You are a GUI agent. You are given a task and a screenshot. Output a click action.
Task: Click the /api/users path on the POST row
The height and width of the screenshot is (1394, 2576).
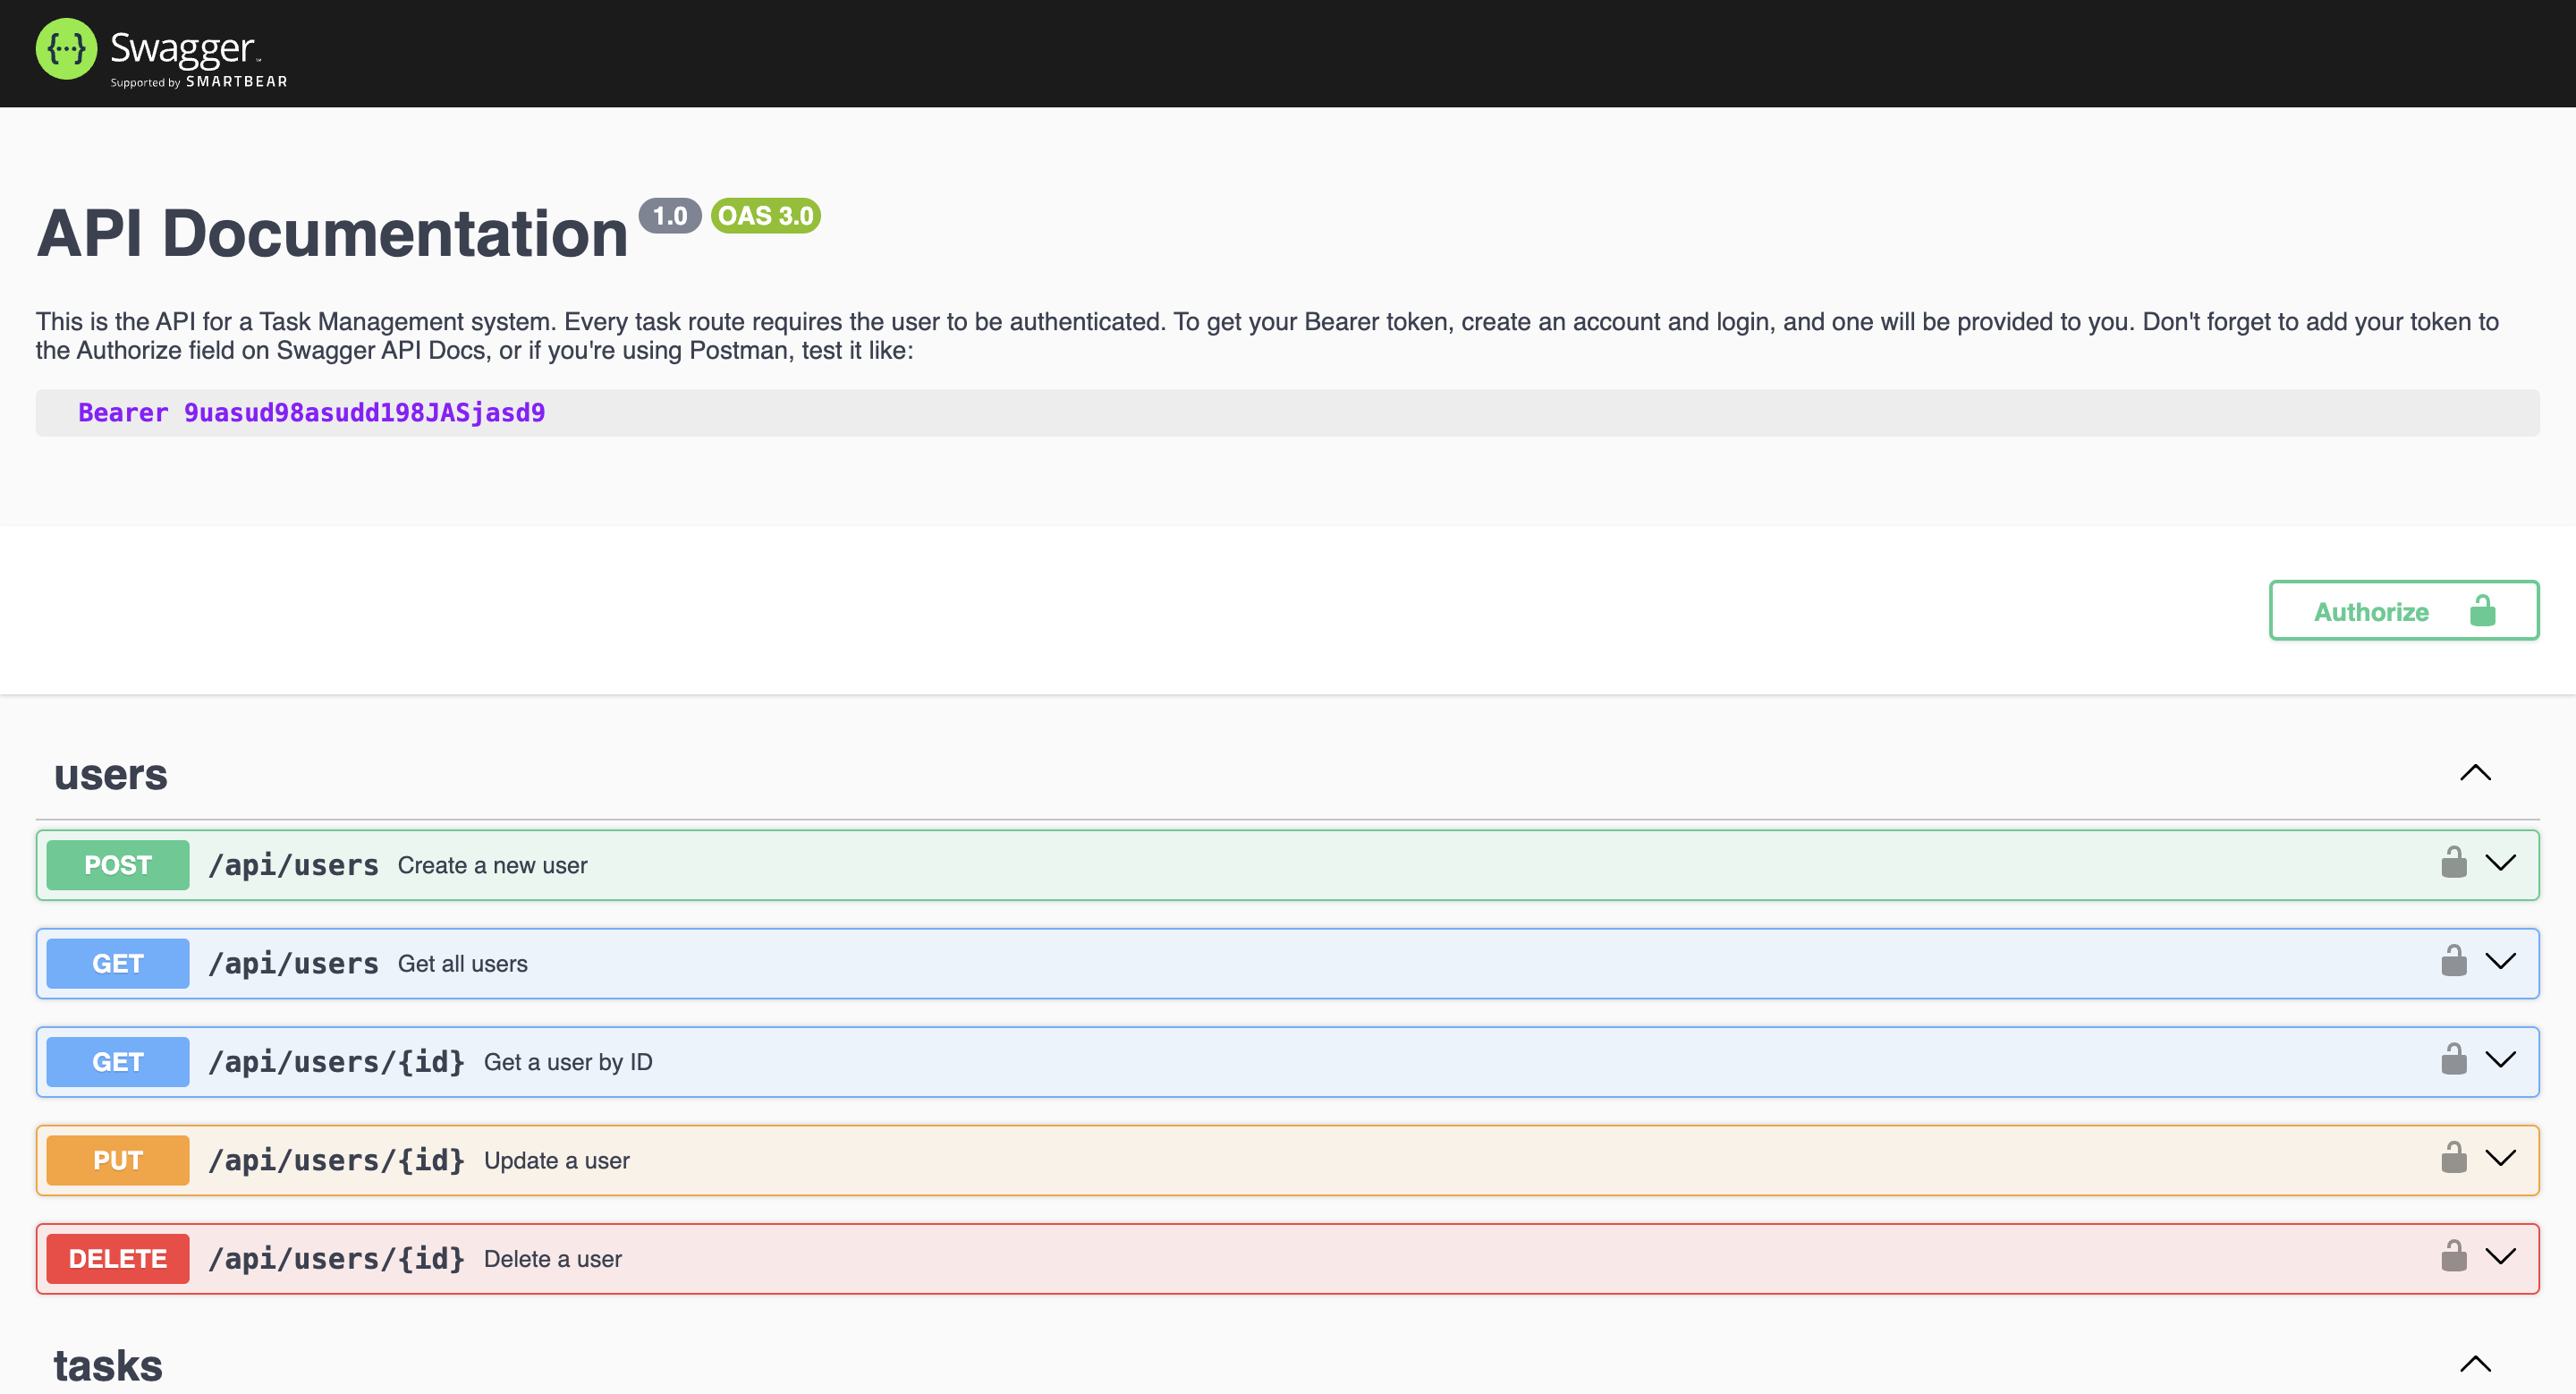[293, 865]
